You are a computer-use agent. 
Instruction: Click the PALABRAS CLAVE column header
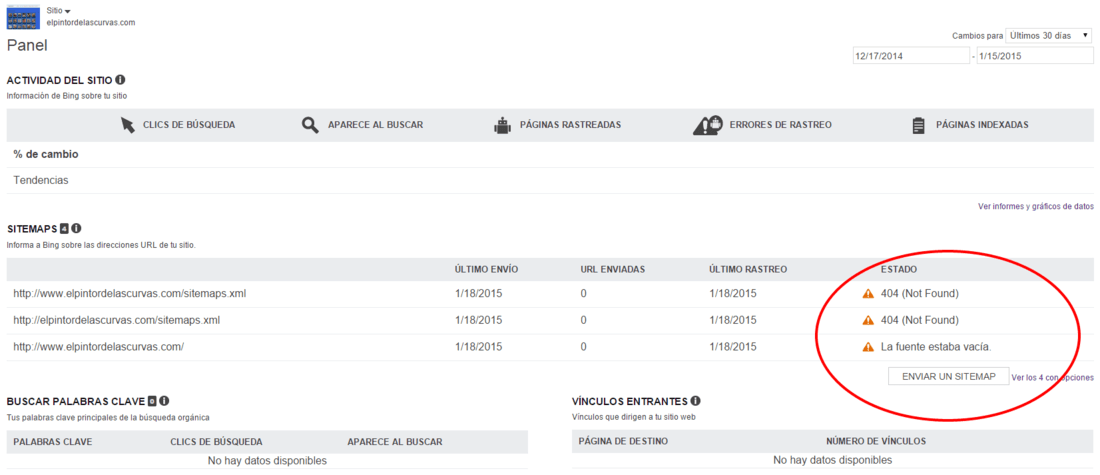[53, 442]
